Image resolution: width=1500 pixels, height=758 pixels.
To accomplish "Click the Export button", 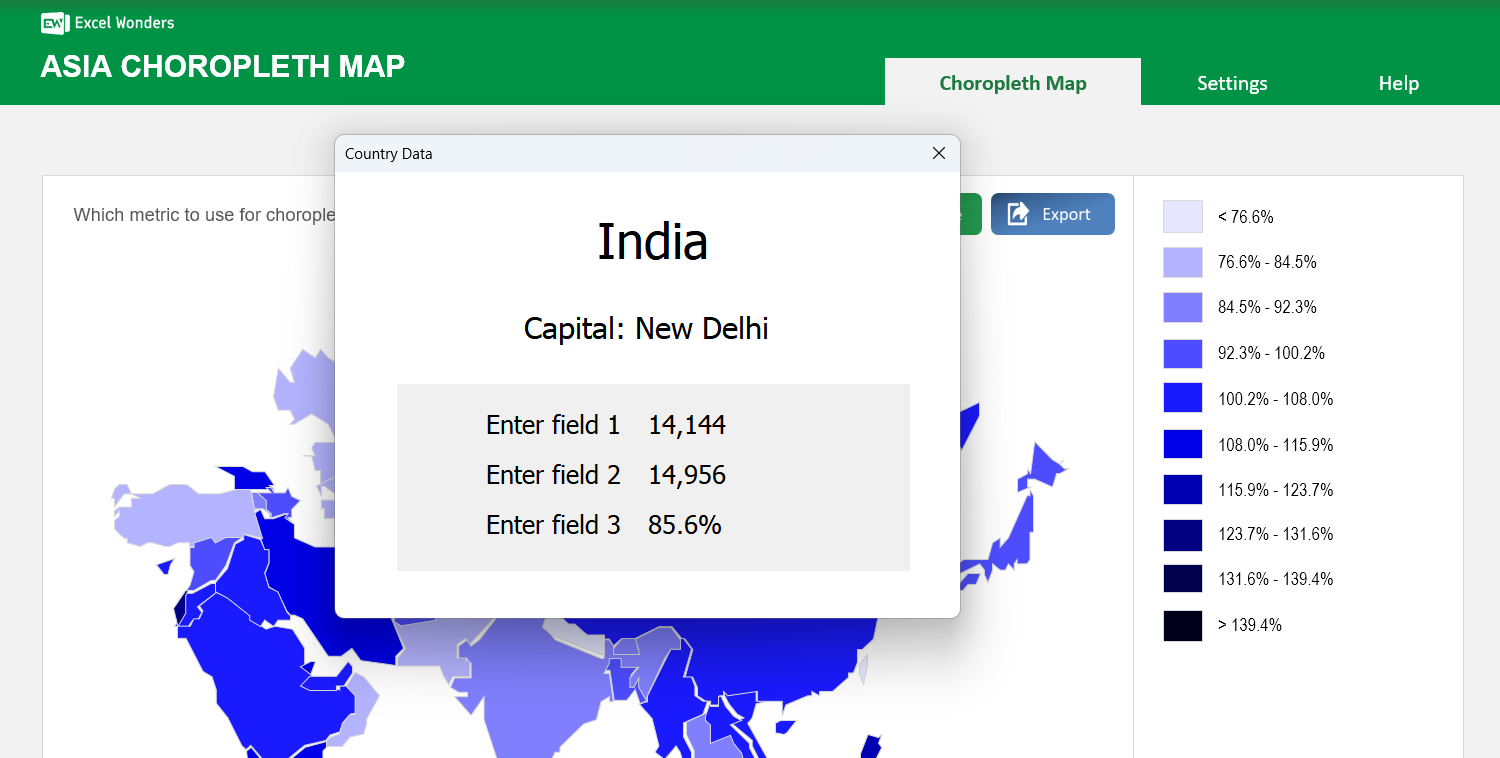I will click(x=1052, y=213).
